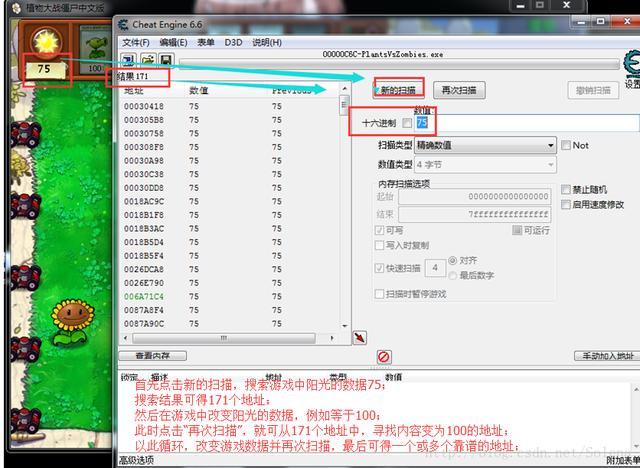The height and width of the screenshot is (468, 640).
Task: Open the 文件(F) menu
Action: click(135, 43)
